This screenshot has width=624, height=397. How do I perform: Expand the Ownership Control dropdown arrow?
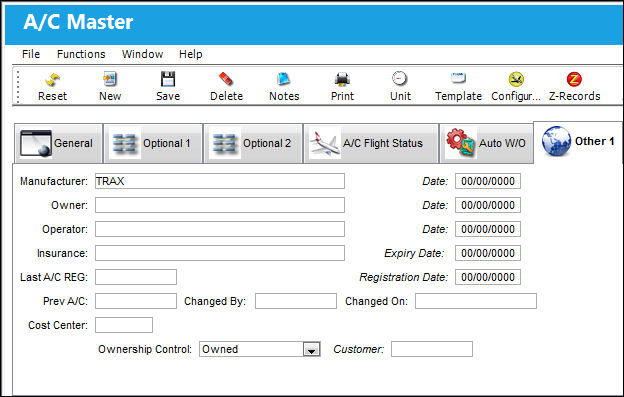(312, 350)
